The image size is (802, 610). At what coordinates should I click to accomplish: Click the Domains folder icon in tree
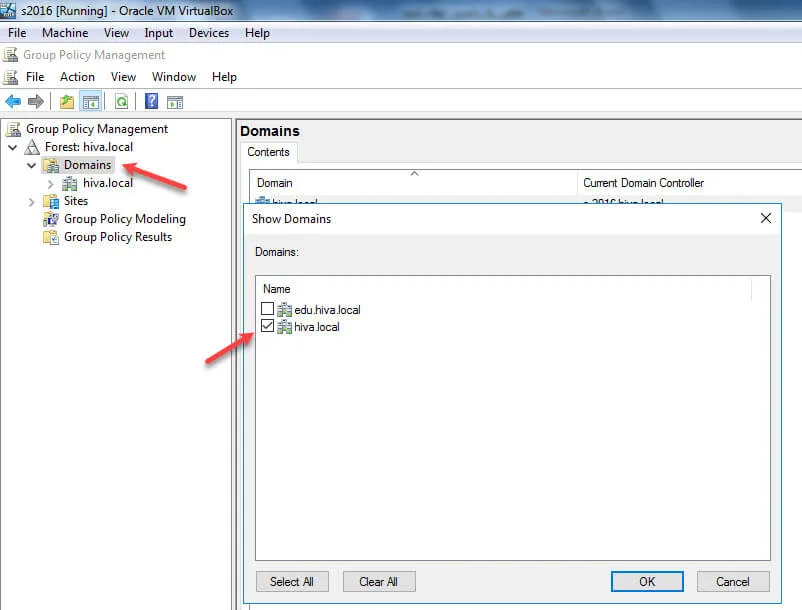point(51,165)
